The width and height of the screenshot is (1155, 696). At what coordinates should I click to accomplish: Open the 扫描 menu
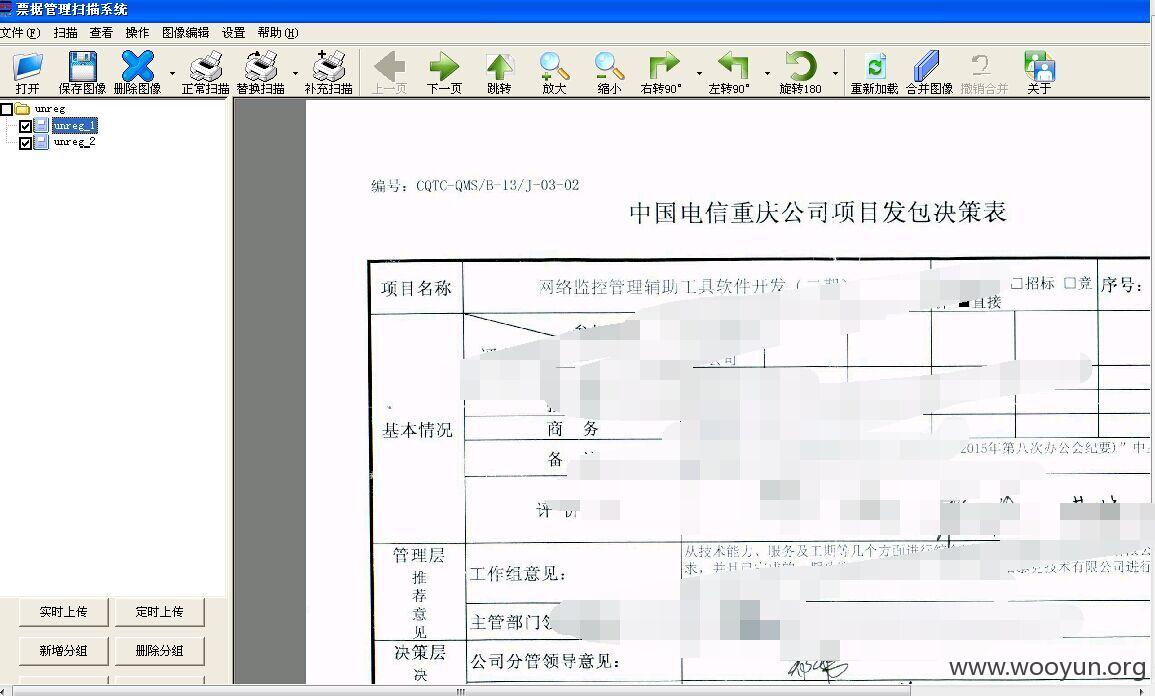click(66, 32)
